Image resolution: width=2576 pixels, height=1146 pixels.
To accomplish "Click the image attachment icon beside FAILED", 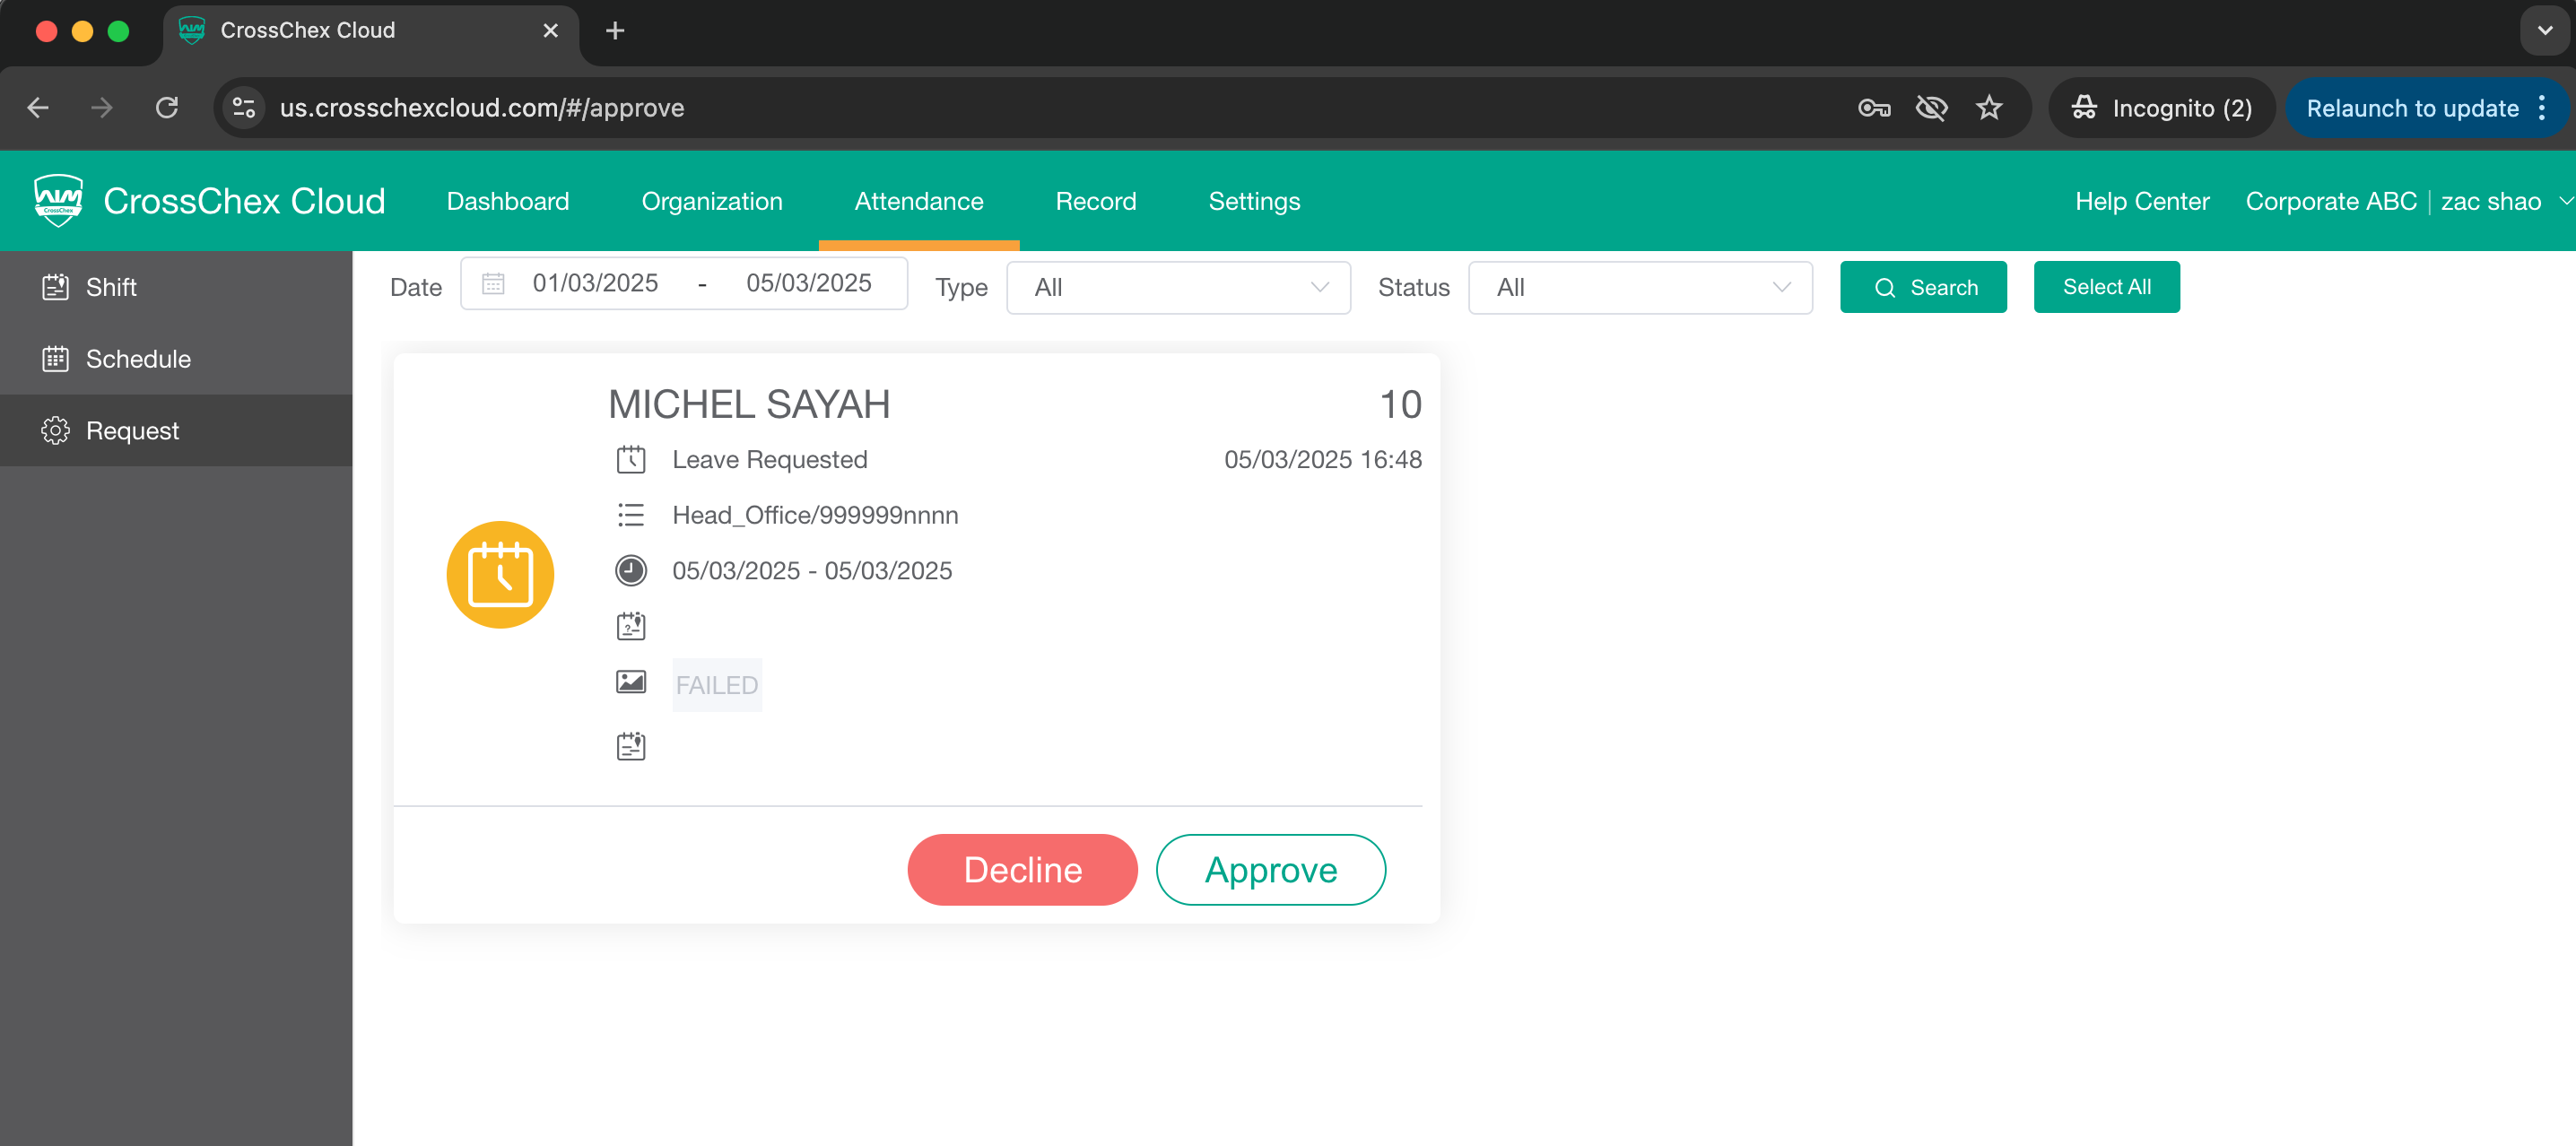I will pyautogui.click(x=631, y=683).
